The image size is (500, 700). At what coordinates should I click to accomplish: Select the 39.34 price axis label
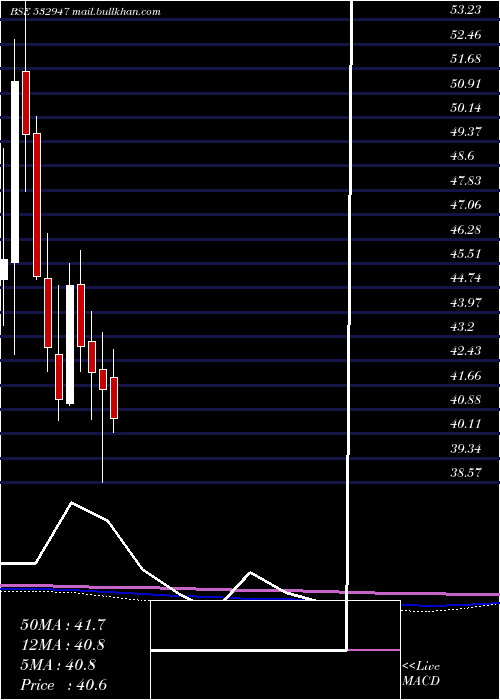pos(466,448)
